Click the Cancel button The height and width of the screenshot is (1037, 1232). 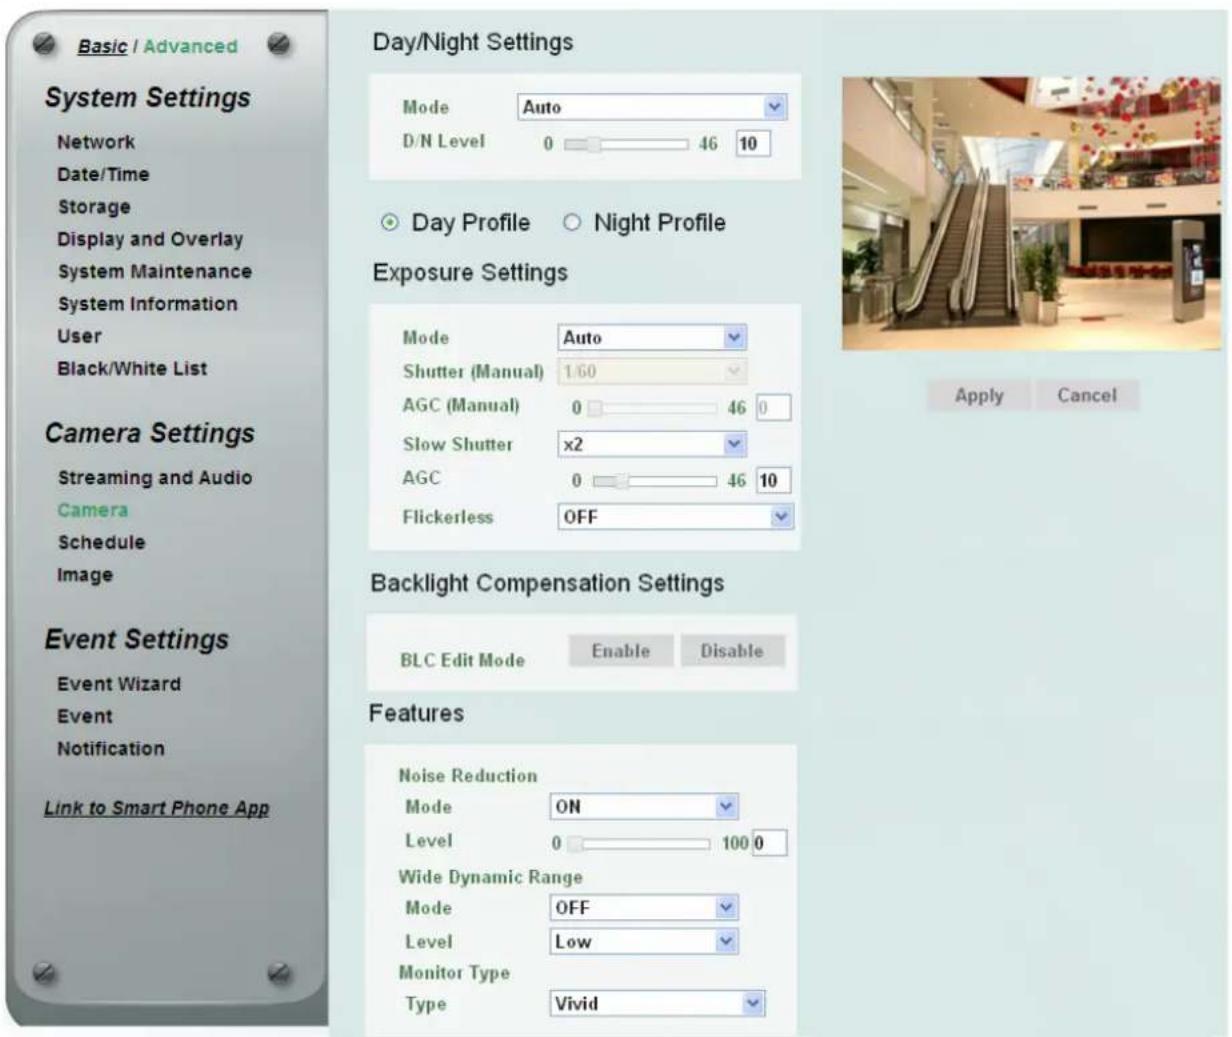pyautogui.click(x=1087, y=395)
